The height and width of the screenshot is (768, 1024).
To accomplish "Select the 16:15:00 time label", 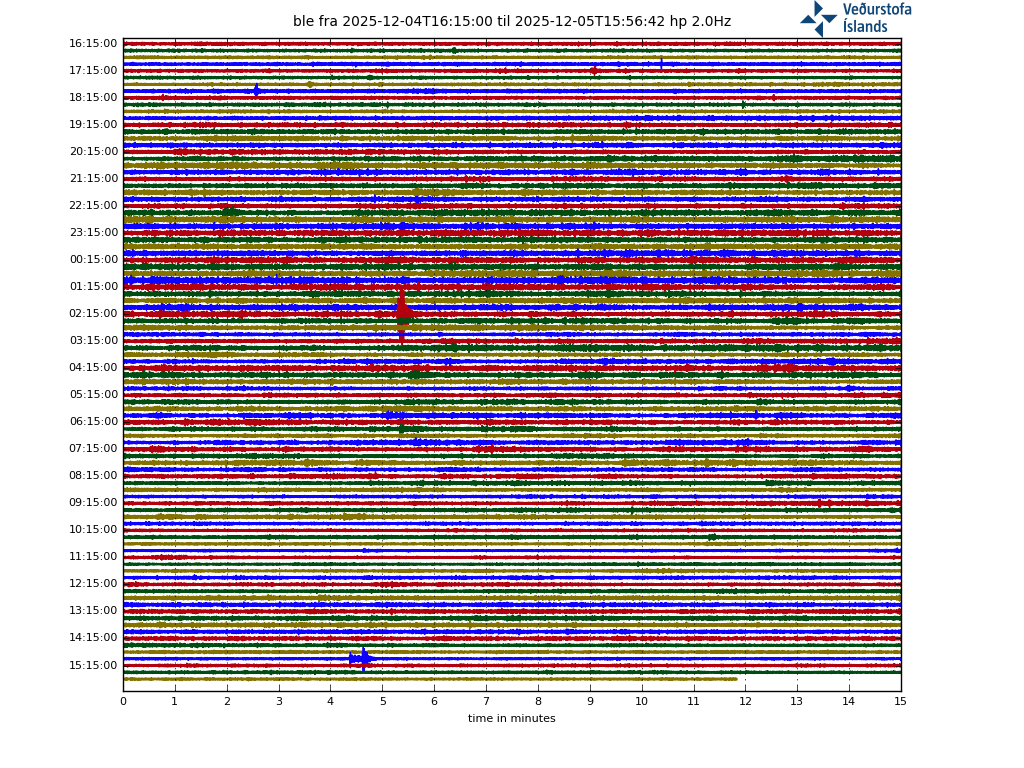I will coord(93,44).
